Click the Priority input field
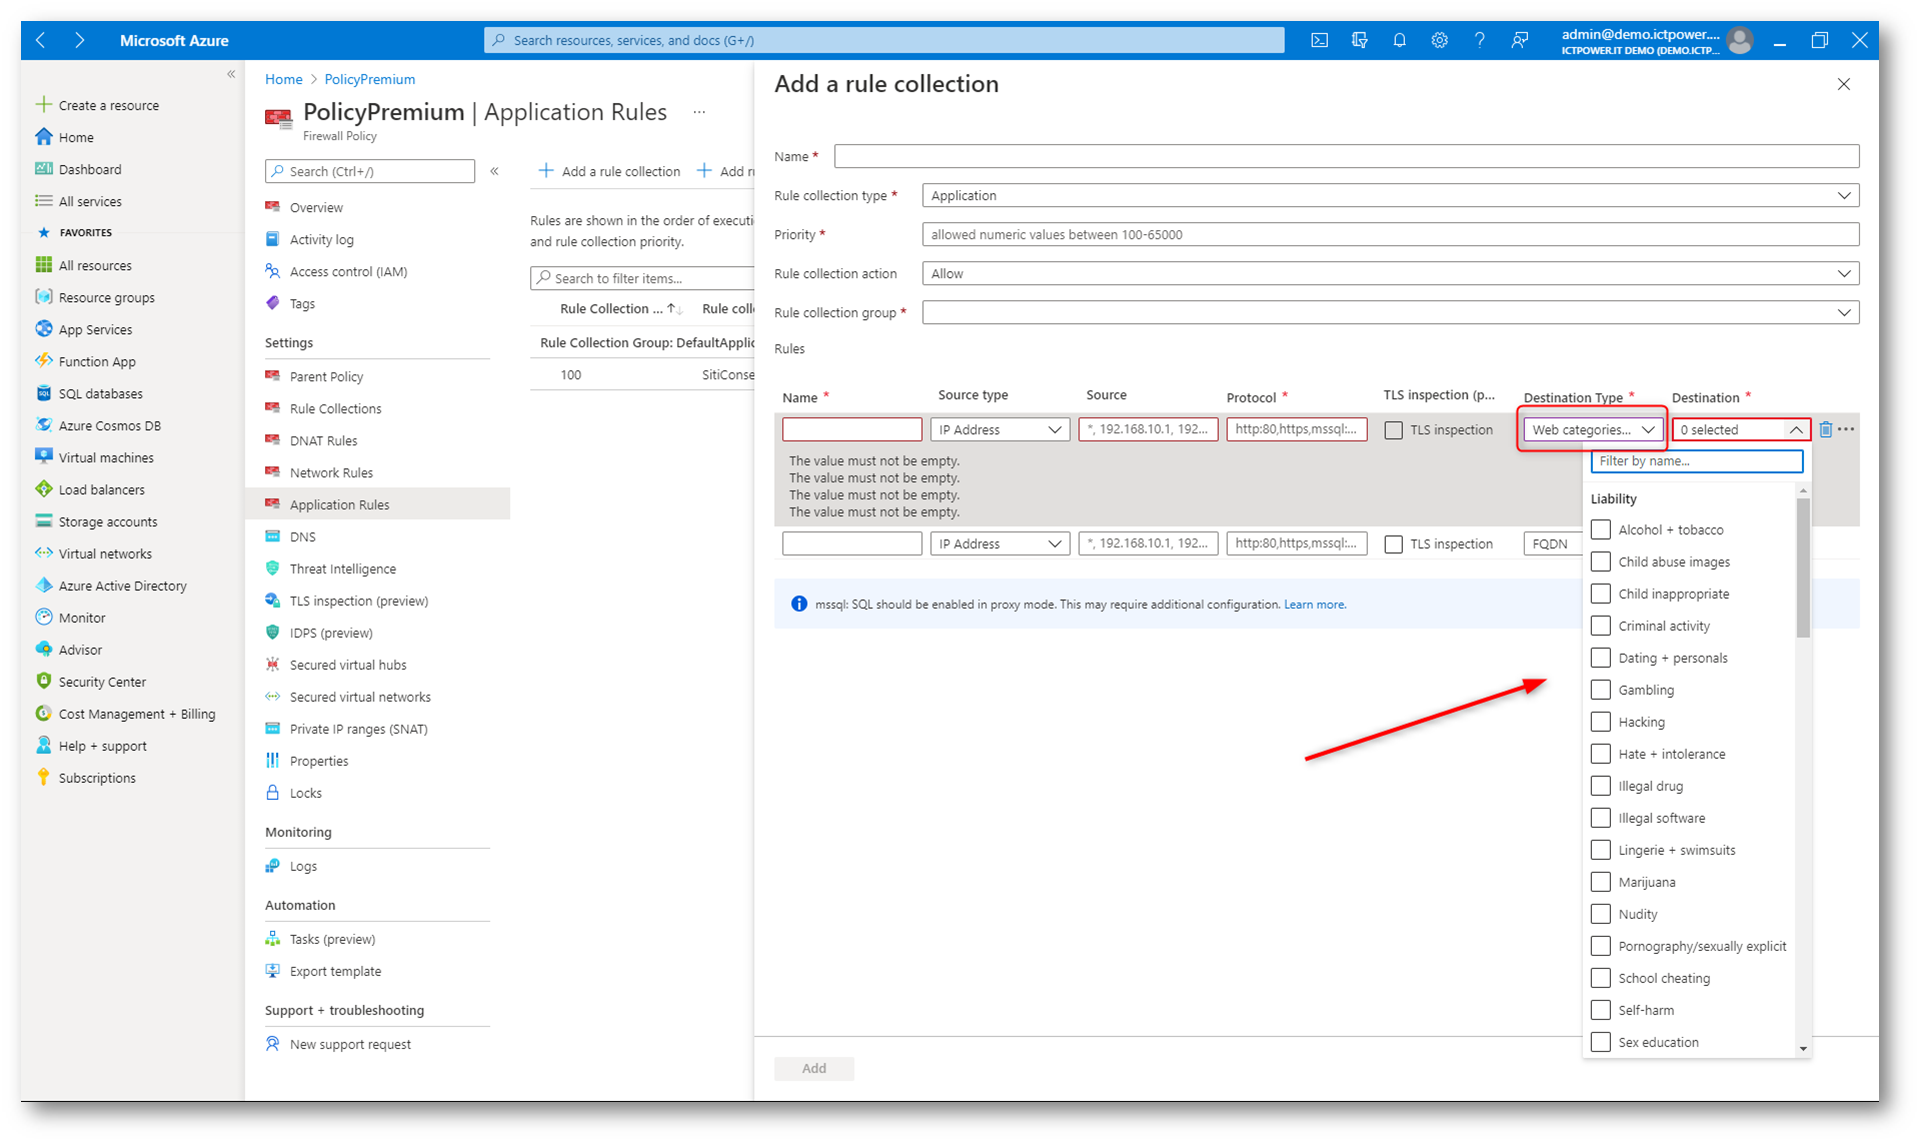Viewport: 1921px width, 1144px height. pyautogui.click(x=1390, y=234)
